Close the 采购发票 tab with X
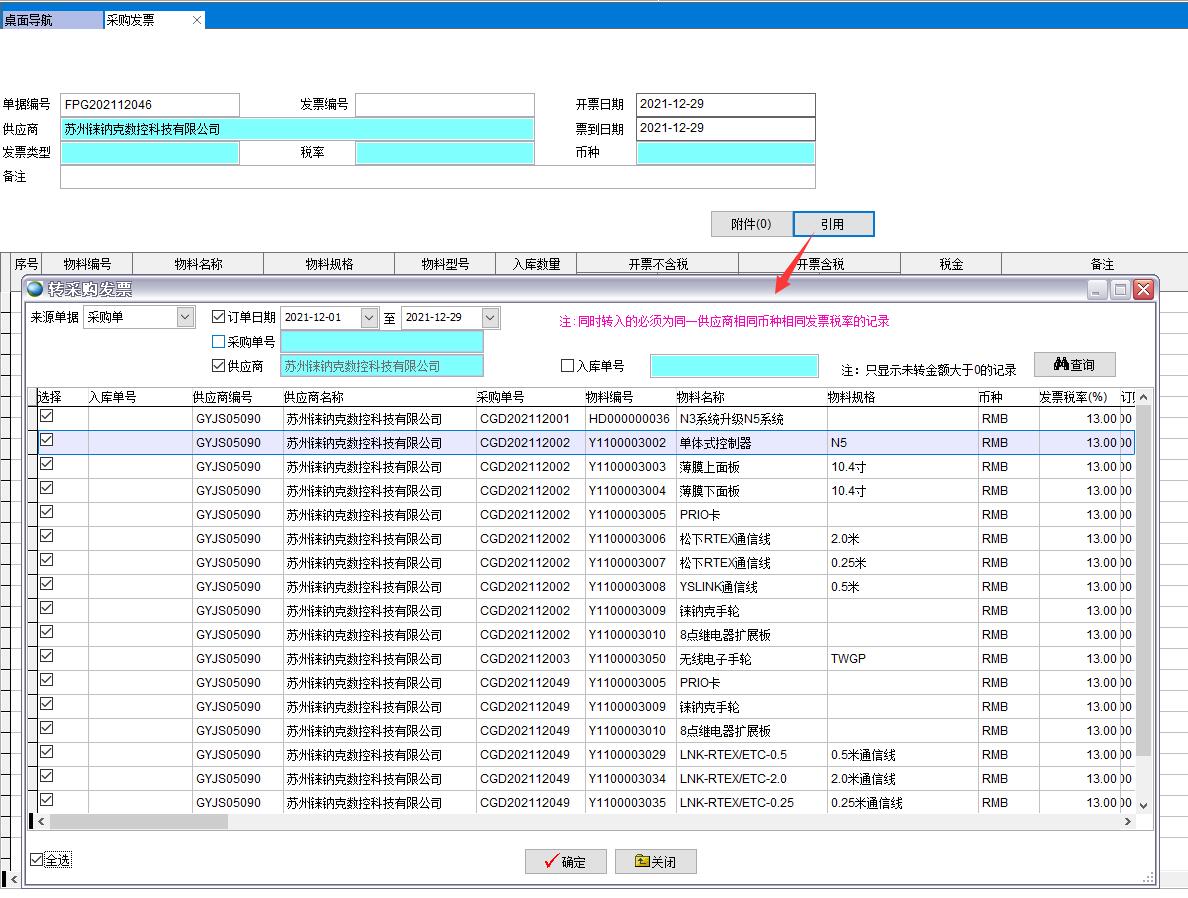 click(196, 20)
